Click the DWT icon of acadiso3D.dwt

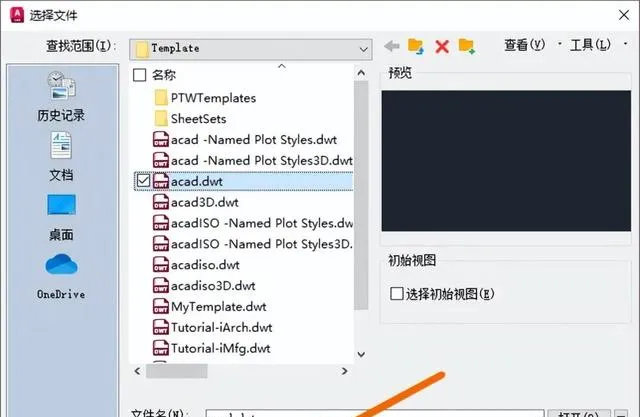tap(161, 285)
